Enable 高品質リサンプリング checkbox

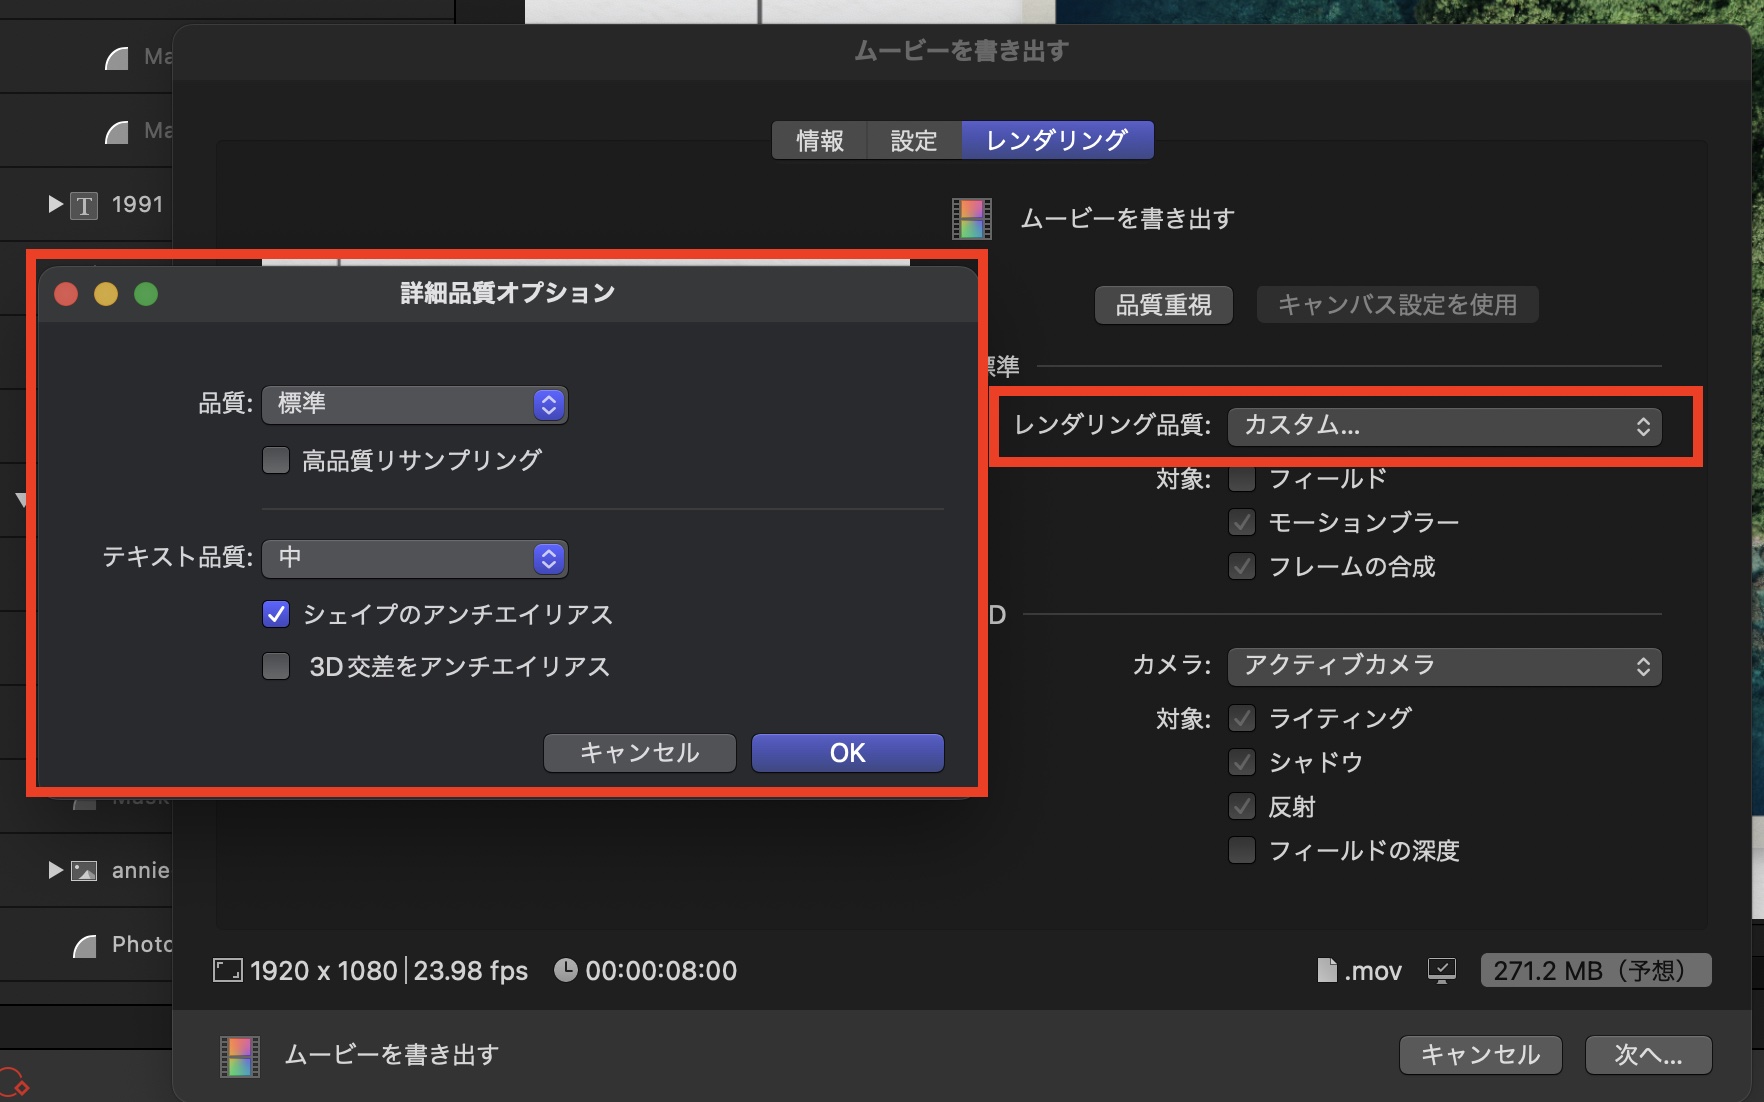276,460
